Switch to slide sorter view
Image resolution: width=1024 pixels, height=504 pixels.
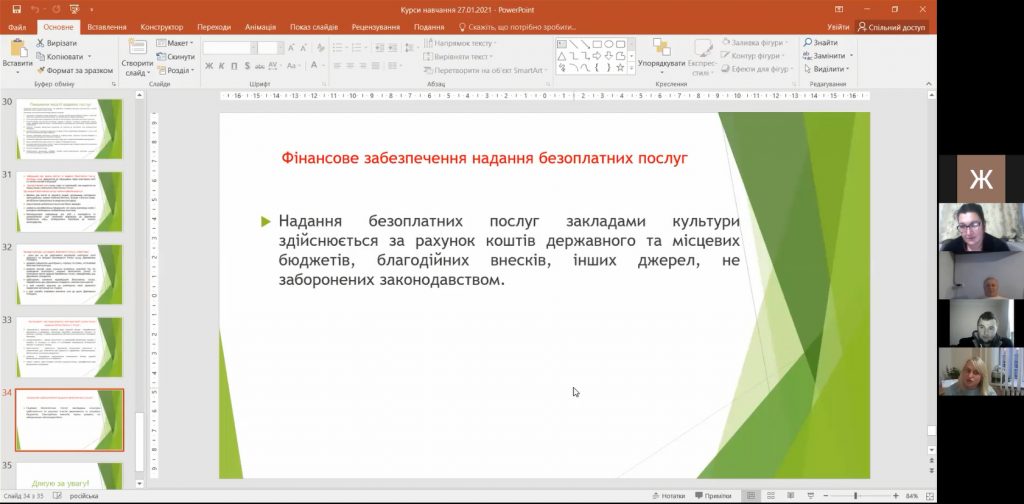tap(770, 496)
